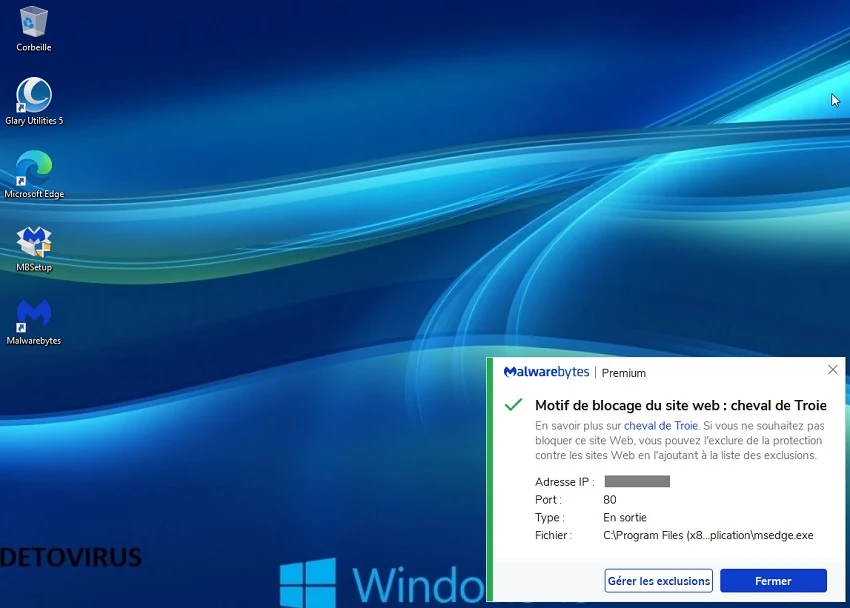Select the Glary Utilities 5 desktop shortcut
Viewport: 850px width, 608px height.
pos(34,101)
